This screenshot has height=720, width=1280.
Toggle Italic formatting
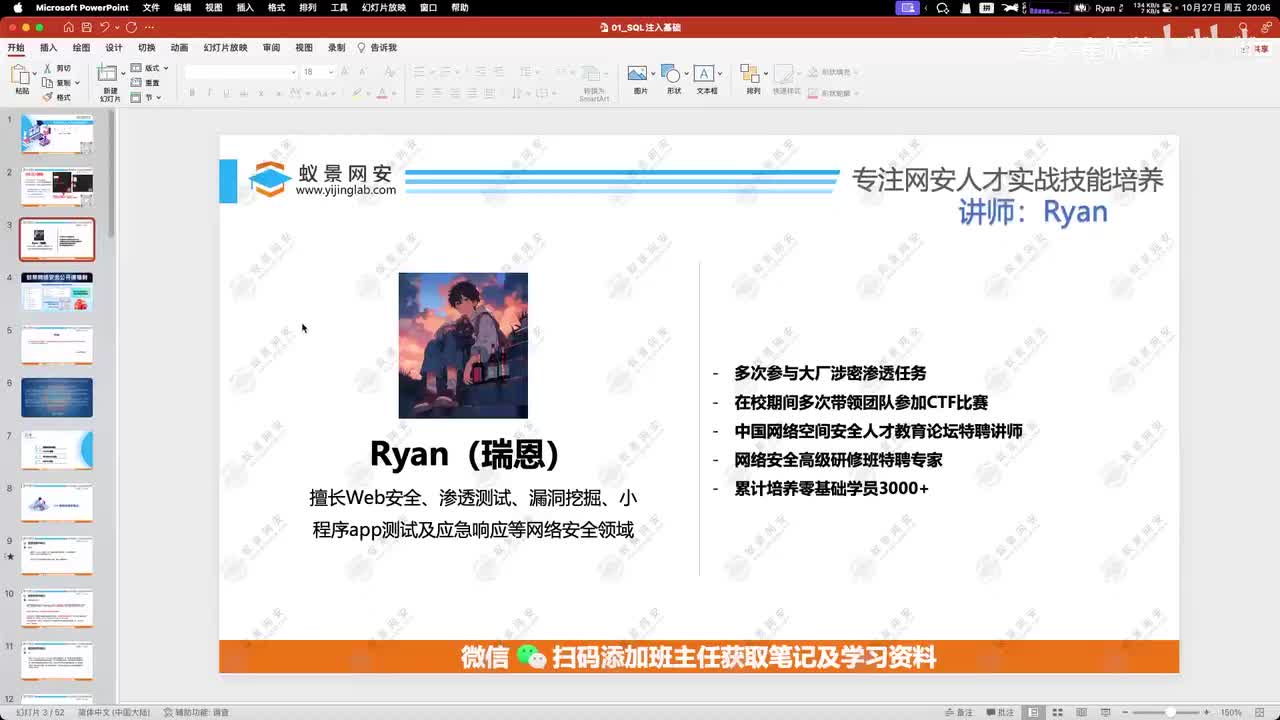point(209,93)
